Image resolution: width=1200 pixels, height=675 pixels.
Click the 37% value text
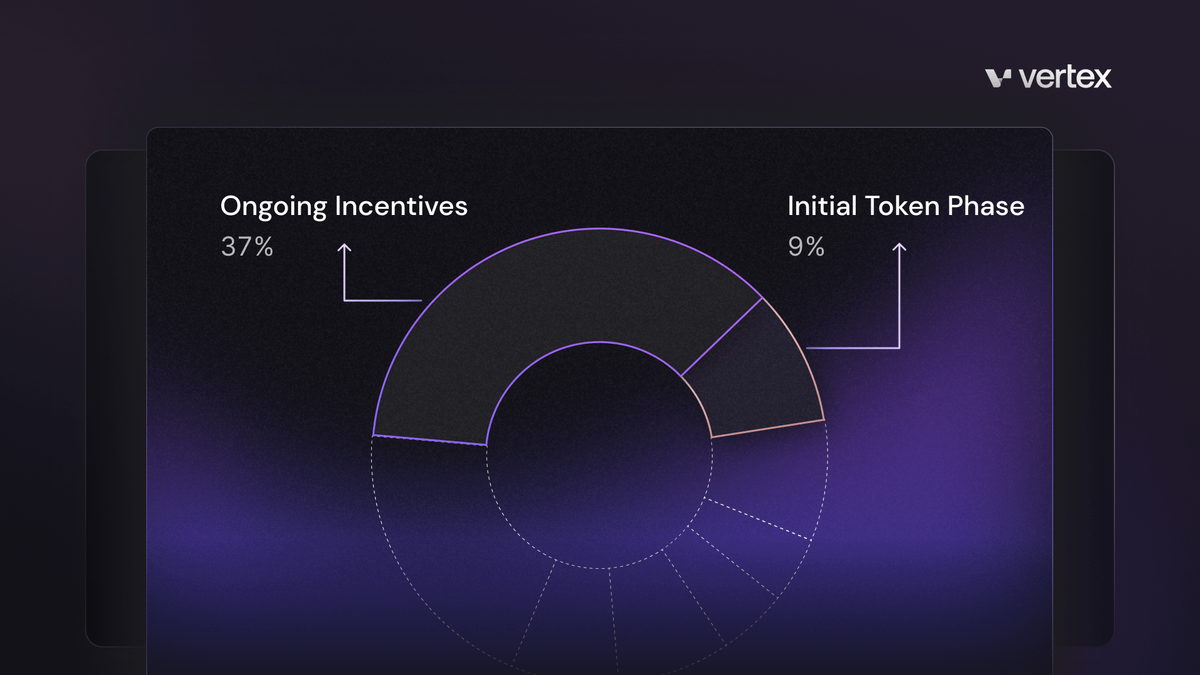pyautogui.click(x=247, y=247)
